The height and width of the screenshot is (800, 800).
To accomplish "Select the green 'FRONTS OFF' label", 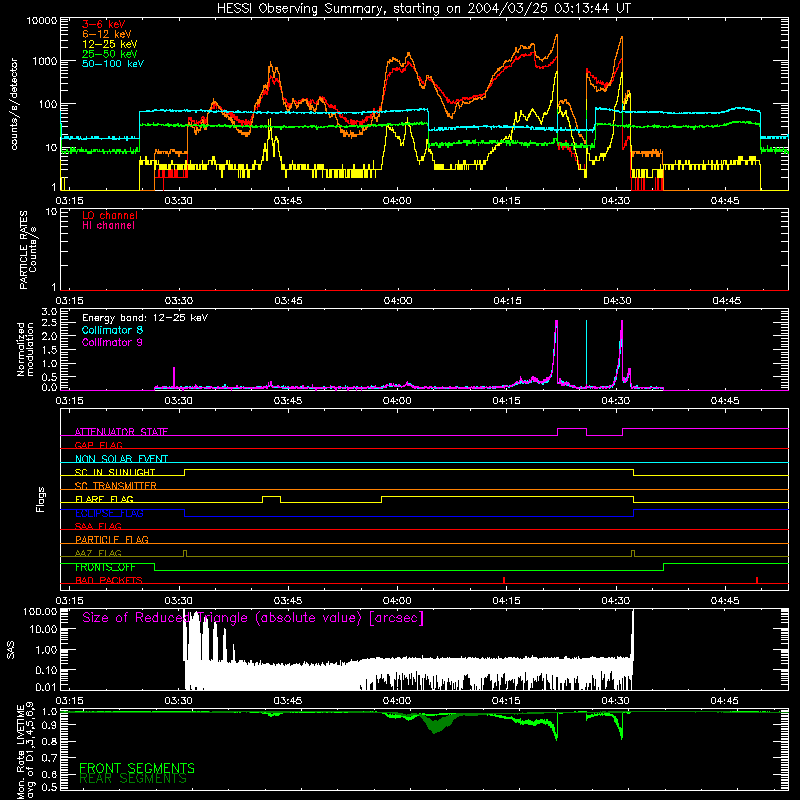I will [x=105, y=567].
